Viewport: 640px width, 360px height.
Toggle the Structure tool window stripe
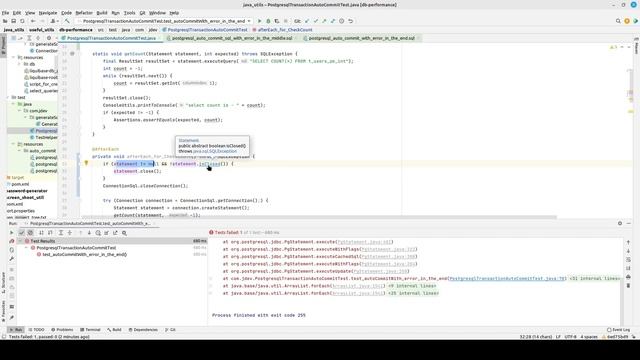click(x=3, y=282)
